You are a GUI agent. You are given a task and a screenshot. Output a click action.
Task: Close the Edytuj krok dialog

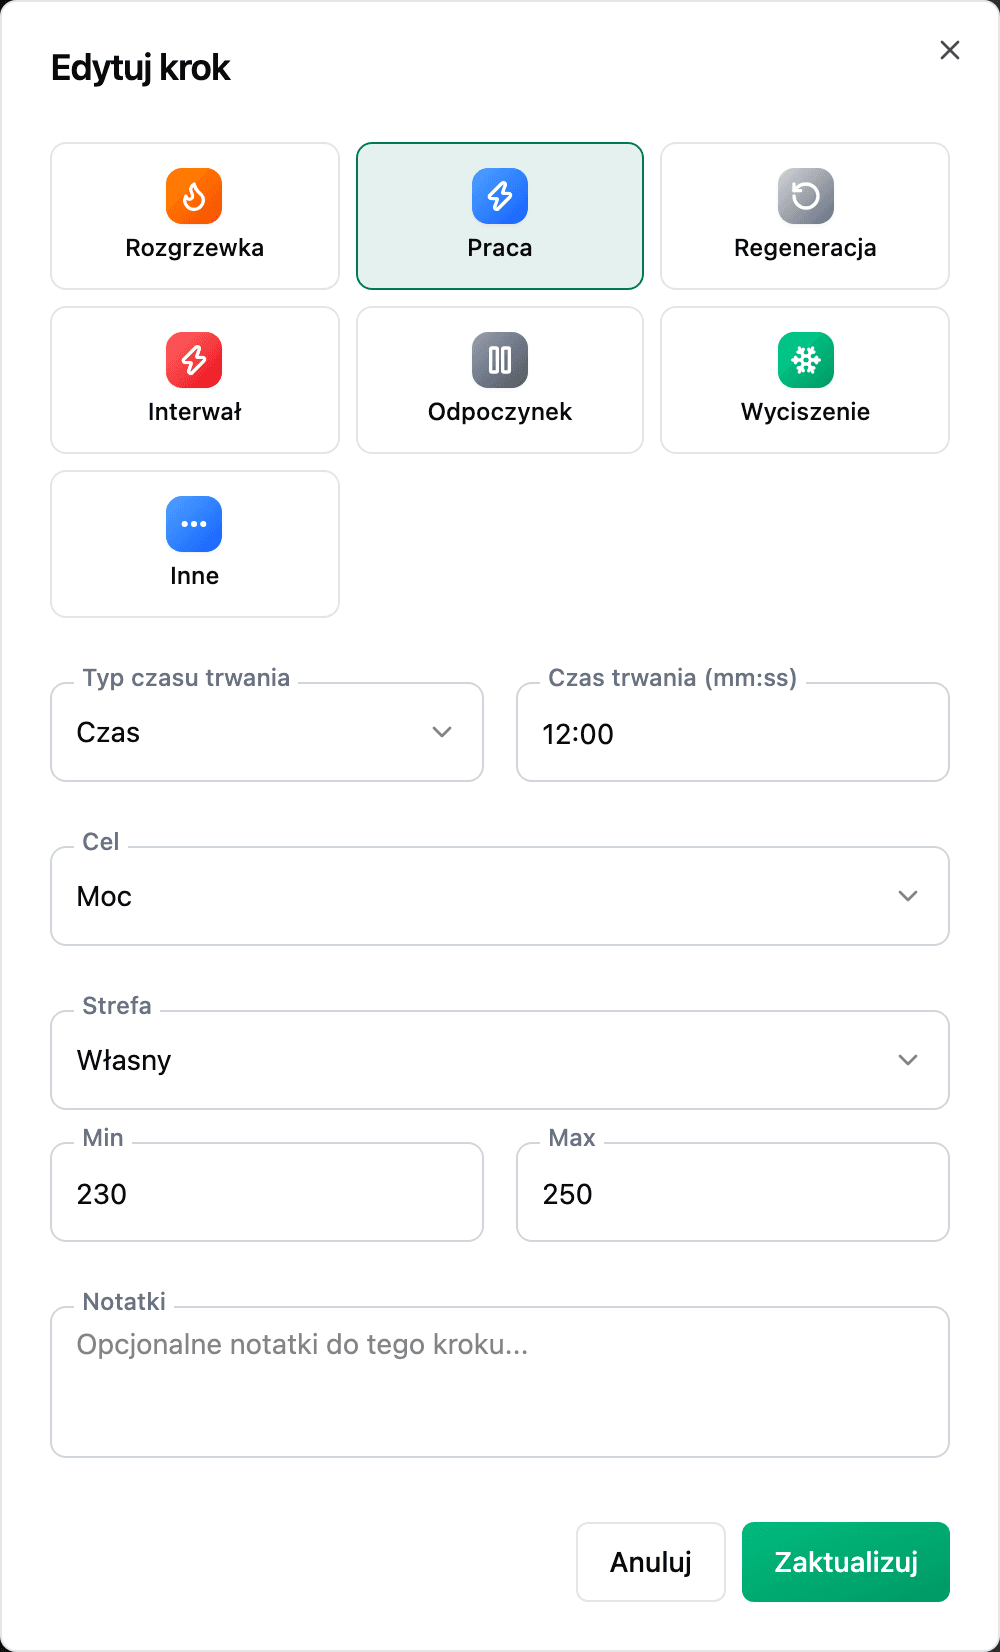pyautogui.click(x=950, y=50)
